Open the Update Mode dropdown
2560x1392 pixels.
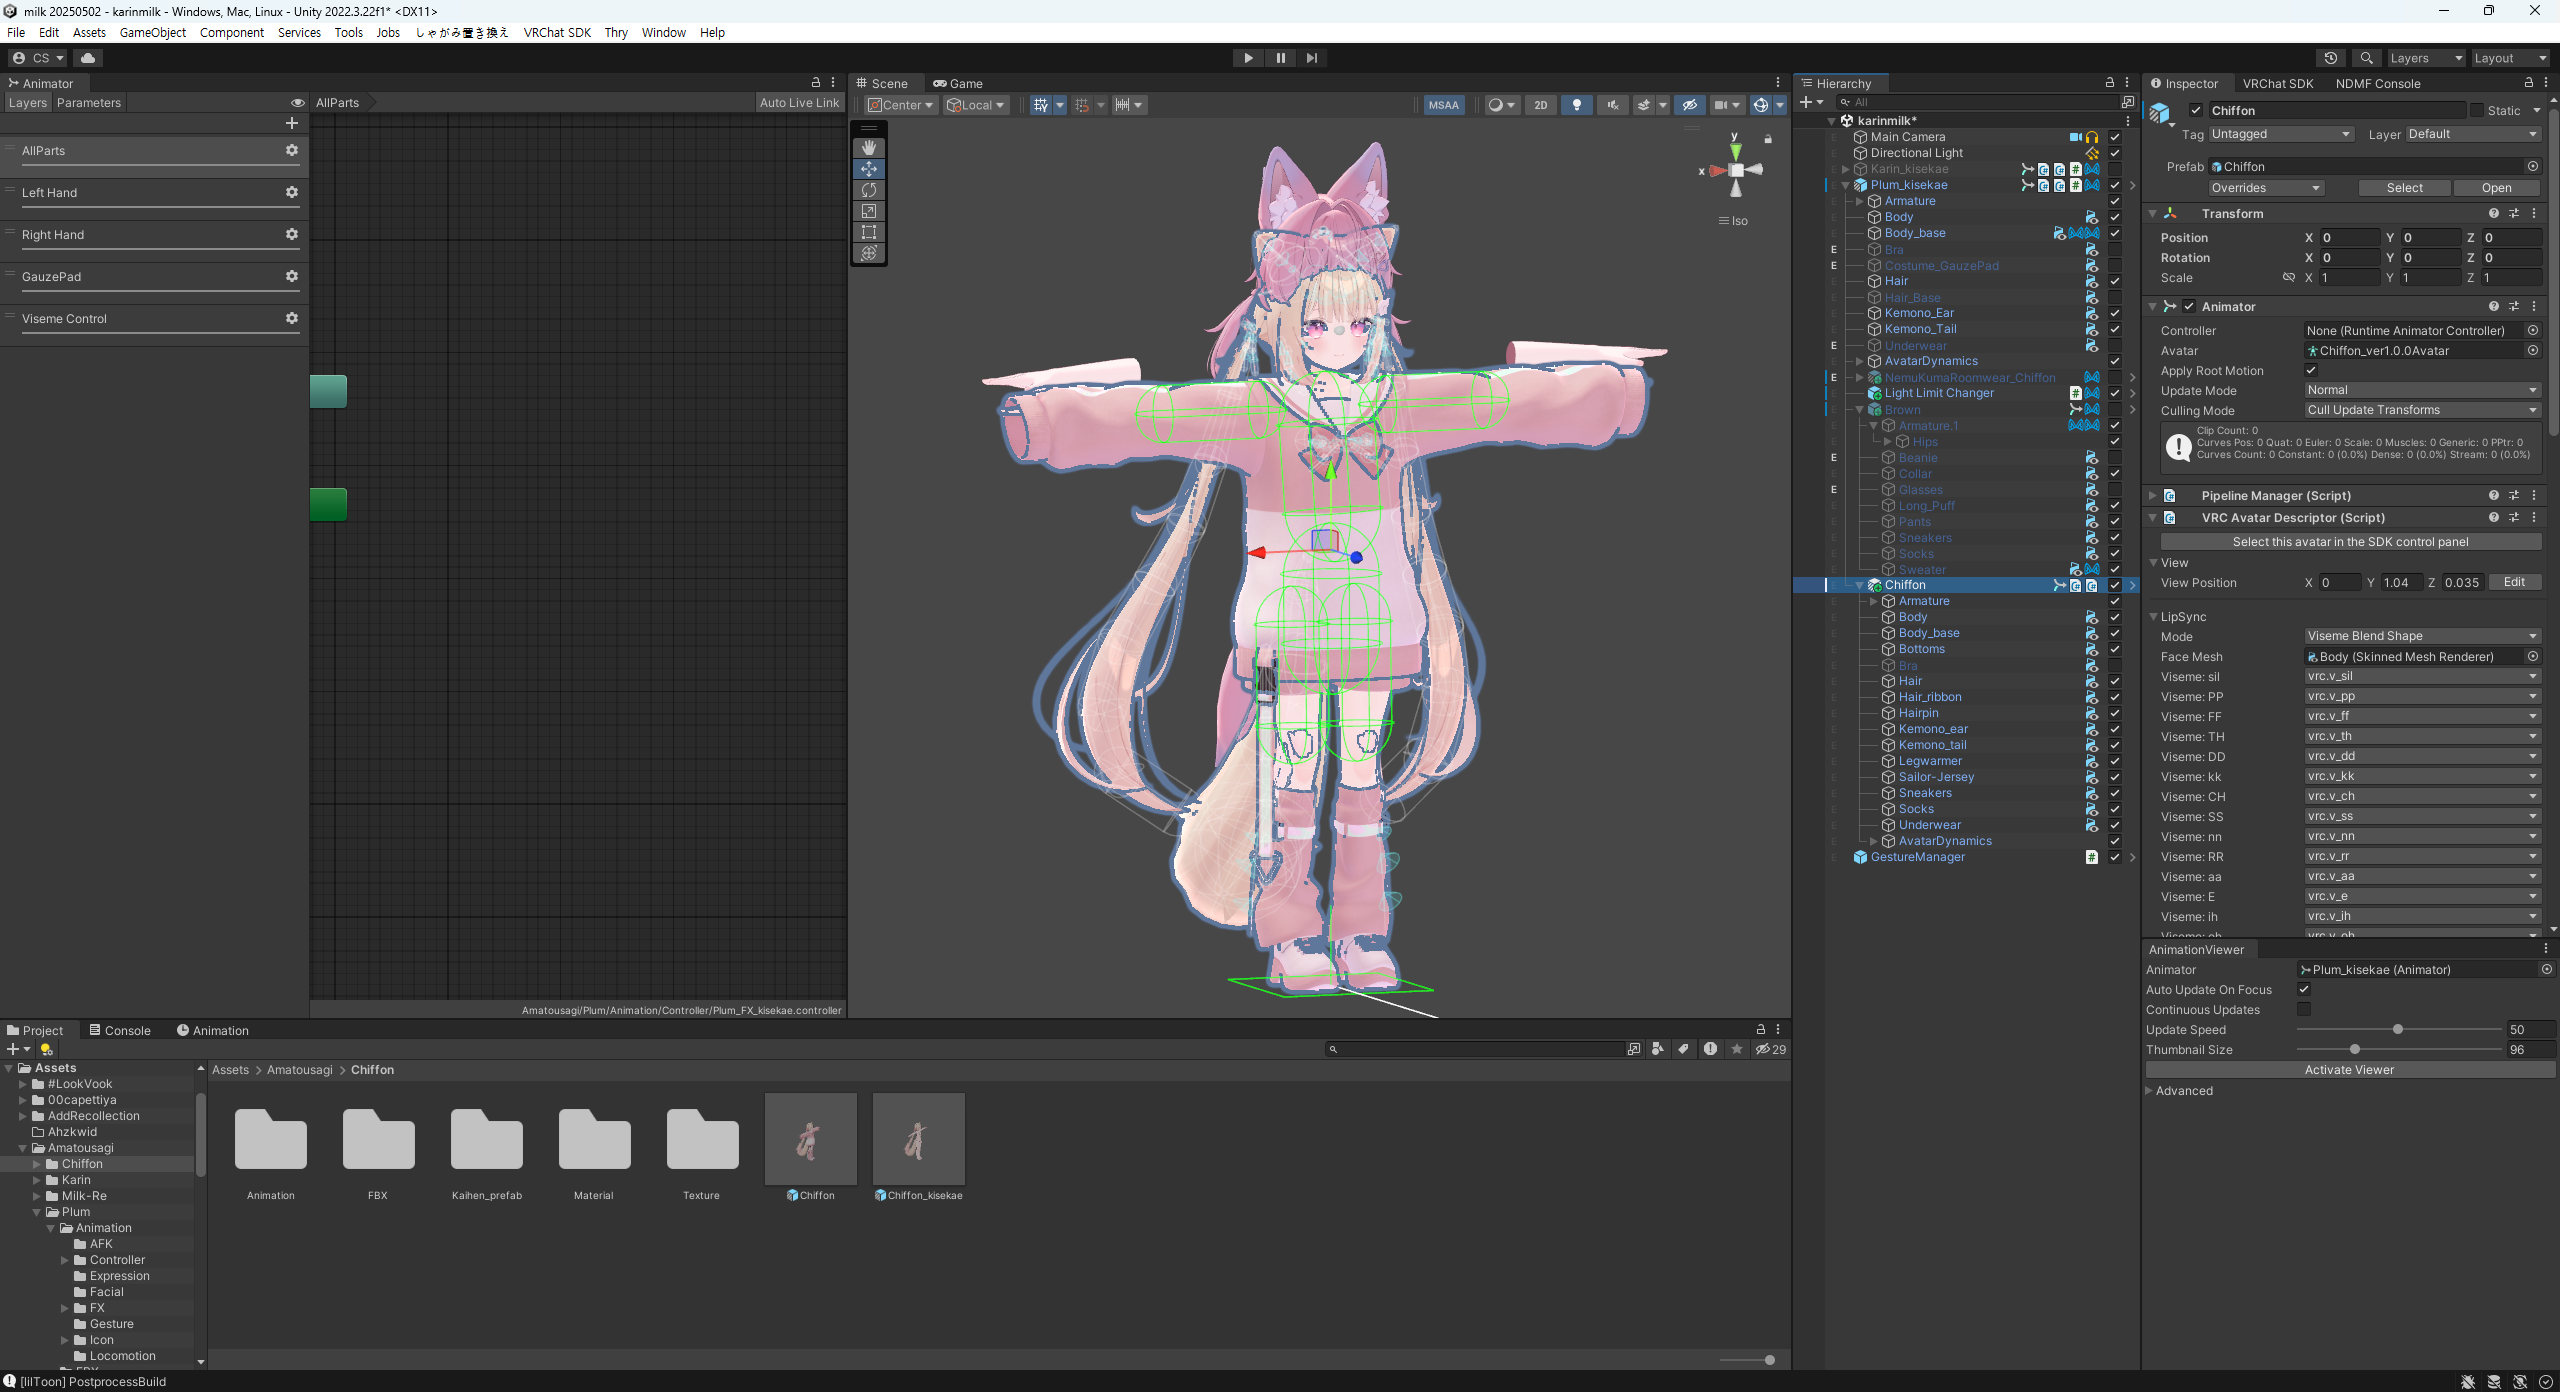[2420, 390]
